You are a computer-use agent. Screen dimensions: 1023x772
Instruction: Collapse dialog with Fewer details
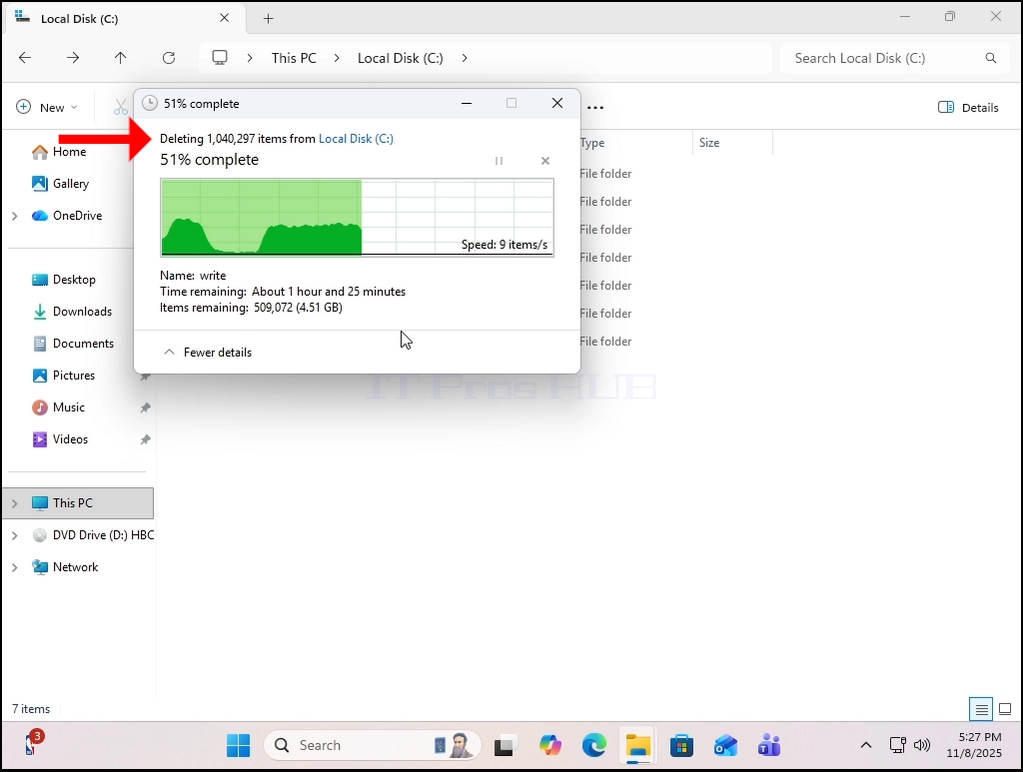pyautogui.click(x=207, y=352)
